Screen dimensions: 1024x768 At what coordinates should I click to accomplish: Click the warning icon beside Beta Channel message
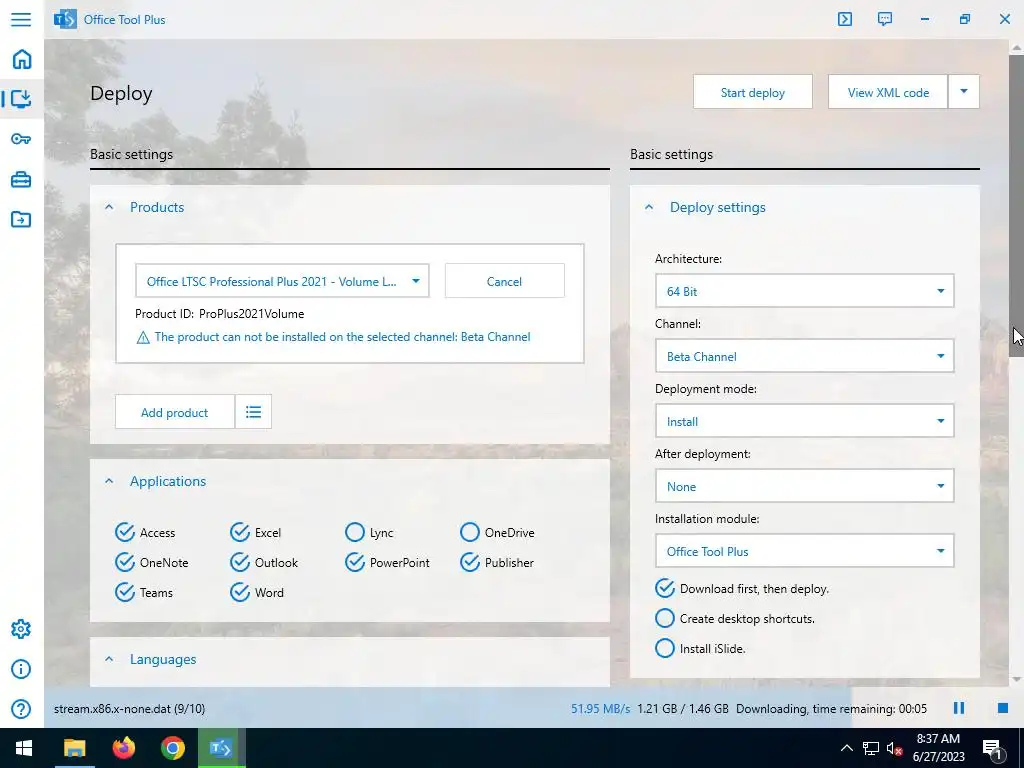click(x=142, y=338)
